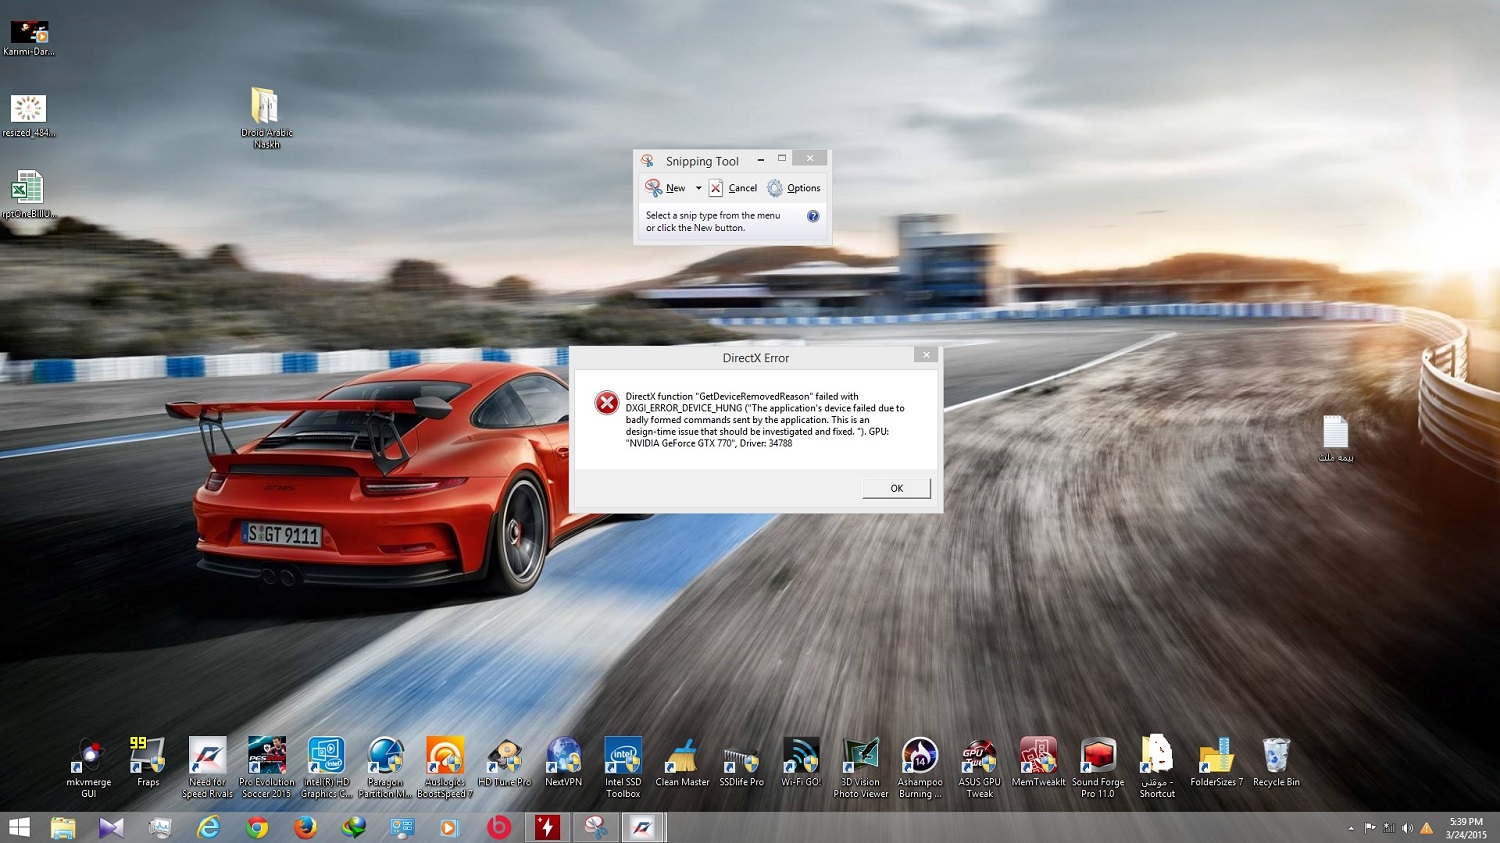Open Snipping Tool help question mark icon
The image size is (1500, 843).
[813, 216]
